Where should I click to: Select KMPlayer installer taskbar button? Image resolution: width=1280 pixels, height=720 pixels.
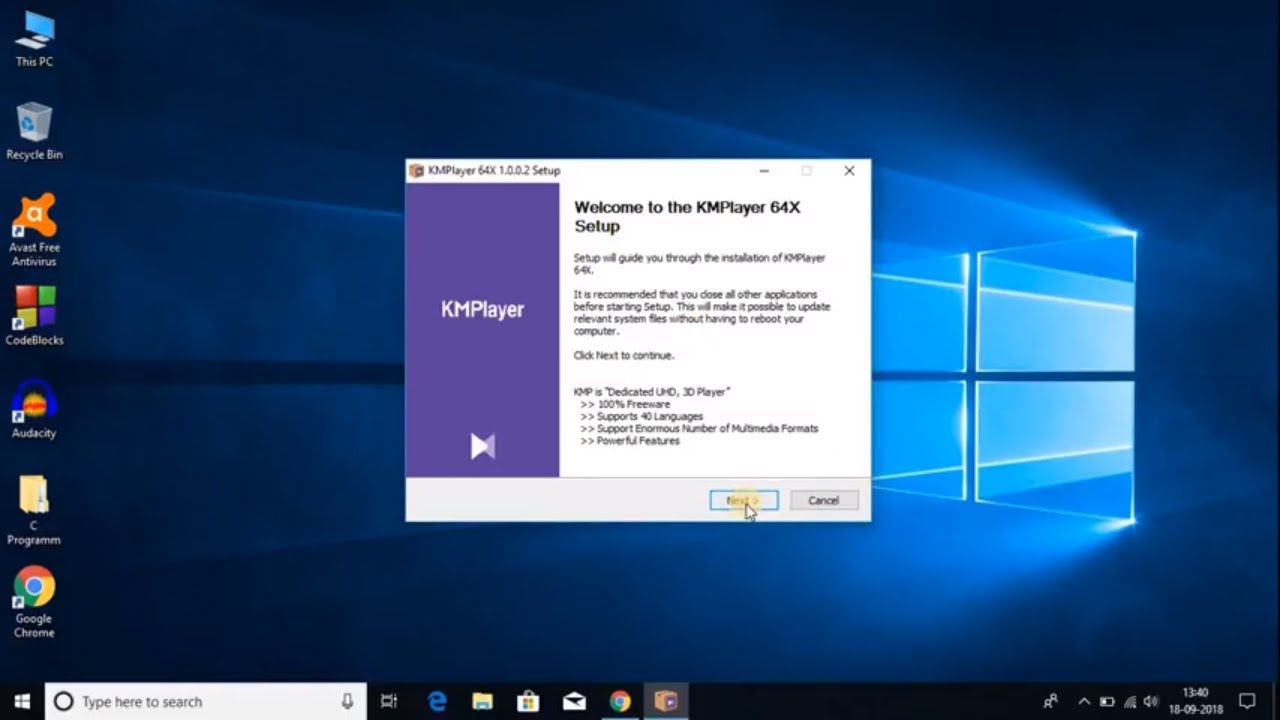666,701
